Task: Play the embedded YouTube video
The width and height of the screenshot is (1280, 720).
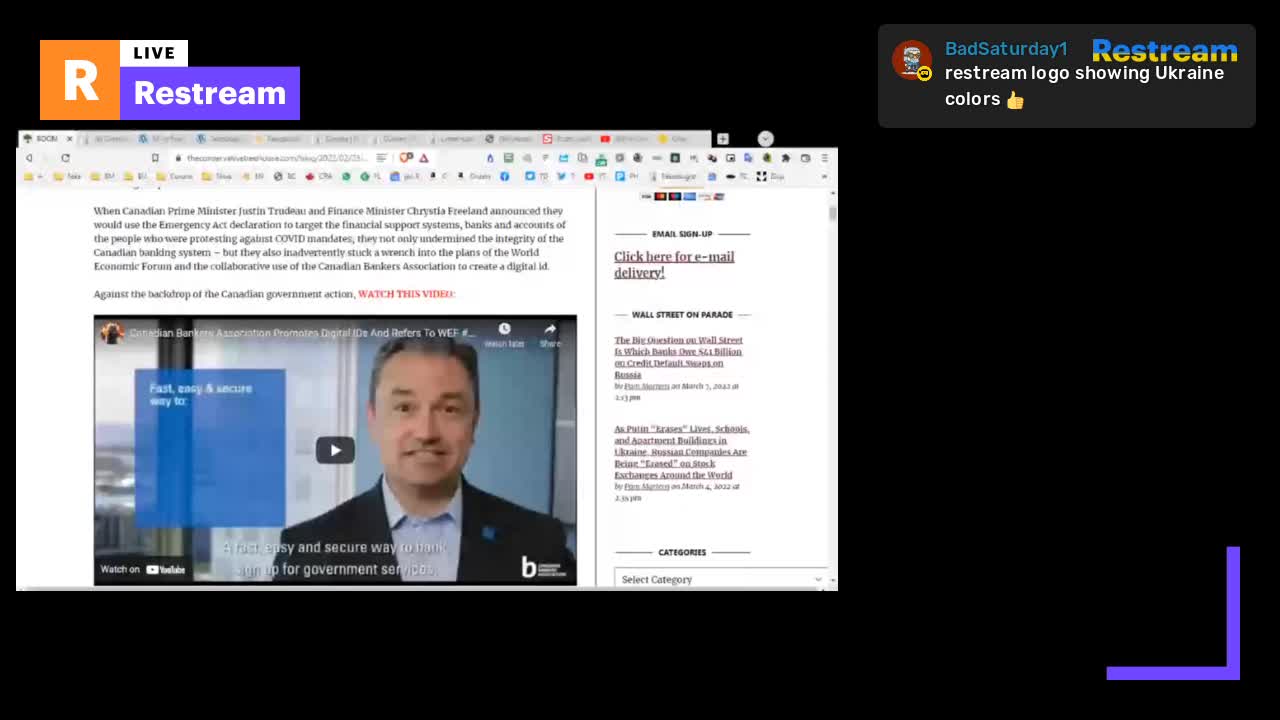Action: click(335, 450)
